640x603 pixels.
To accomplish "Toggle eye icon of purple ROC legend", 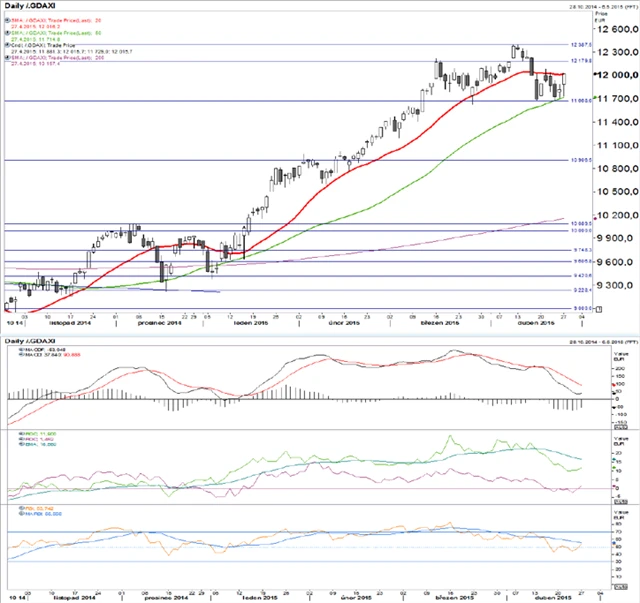I will coord(22,439).
